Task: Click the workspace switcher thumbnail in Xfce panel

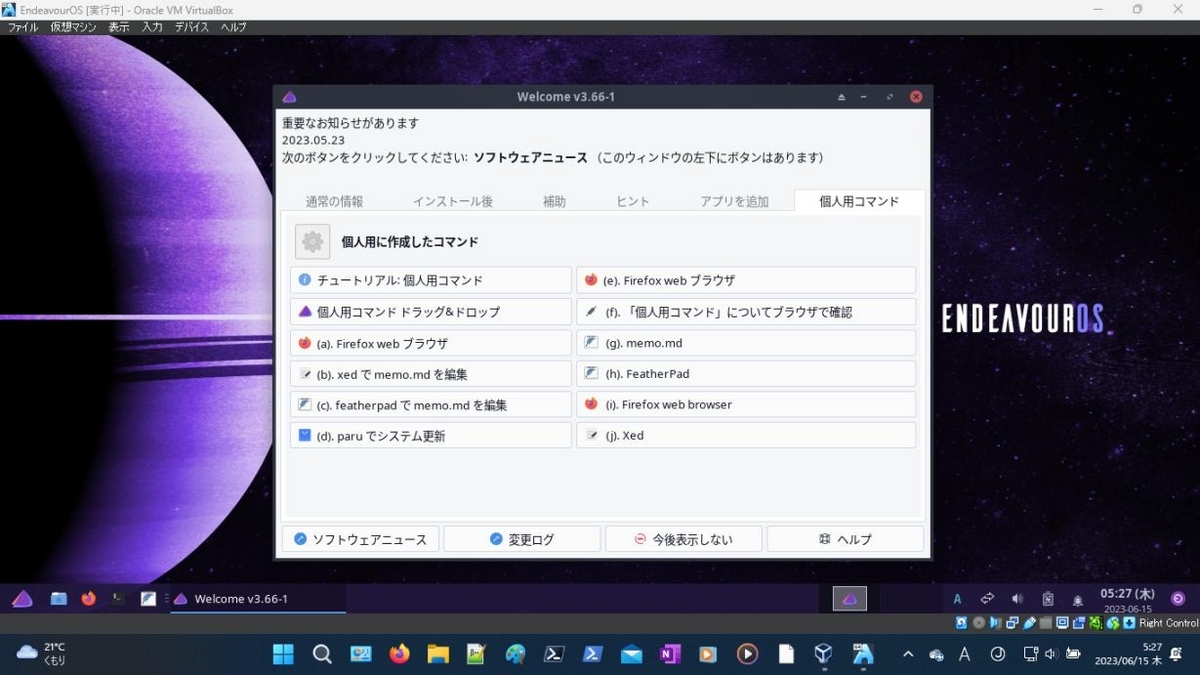Action: point(850,599)
